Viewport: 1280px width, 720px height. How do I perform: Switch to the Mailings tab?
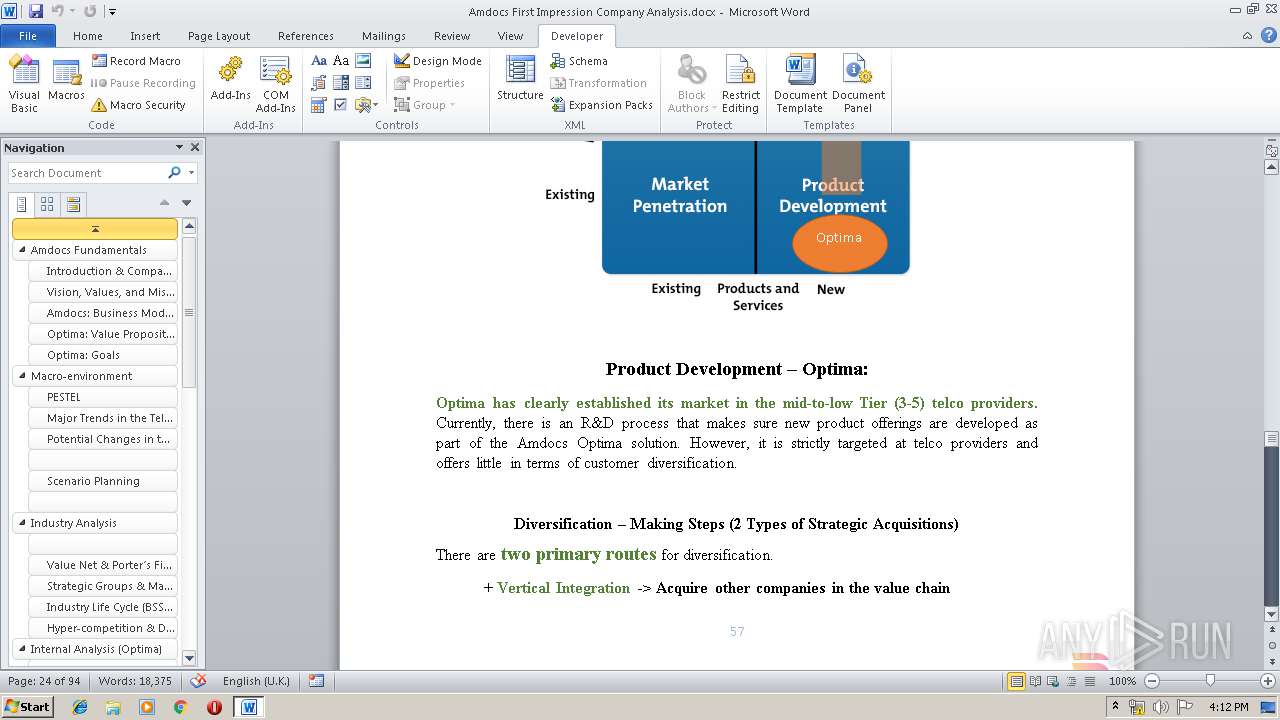coord(384,36)
